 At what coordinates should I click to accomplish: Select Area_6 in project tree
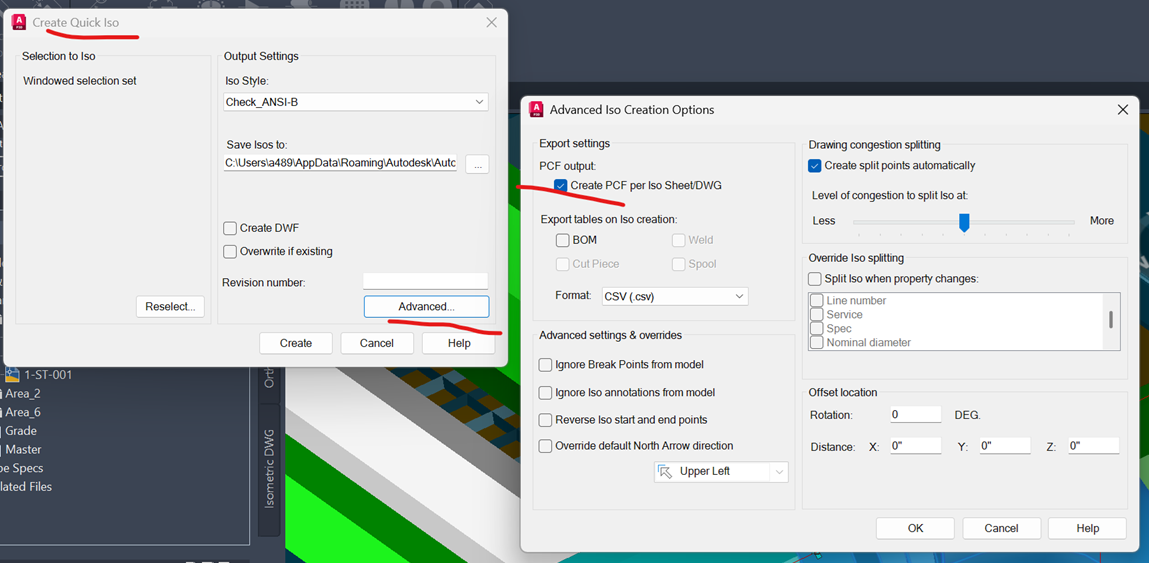click(x=23, y=412)
